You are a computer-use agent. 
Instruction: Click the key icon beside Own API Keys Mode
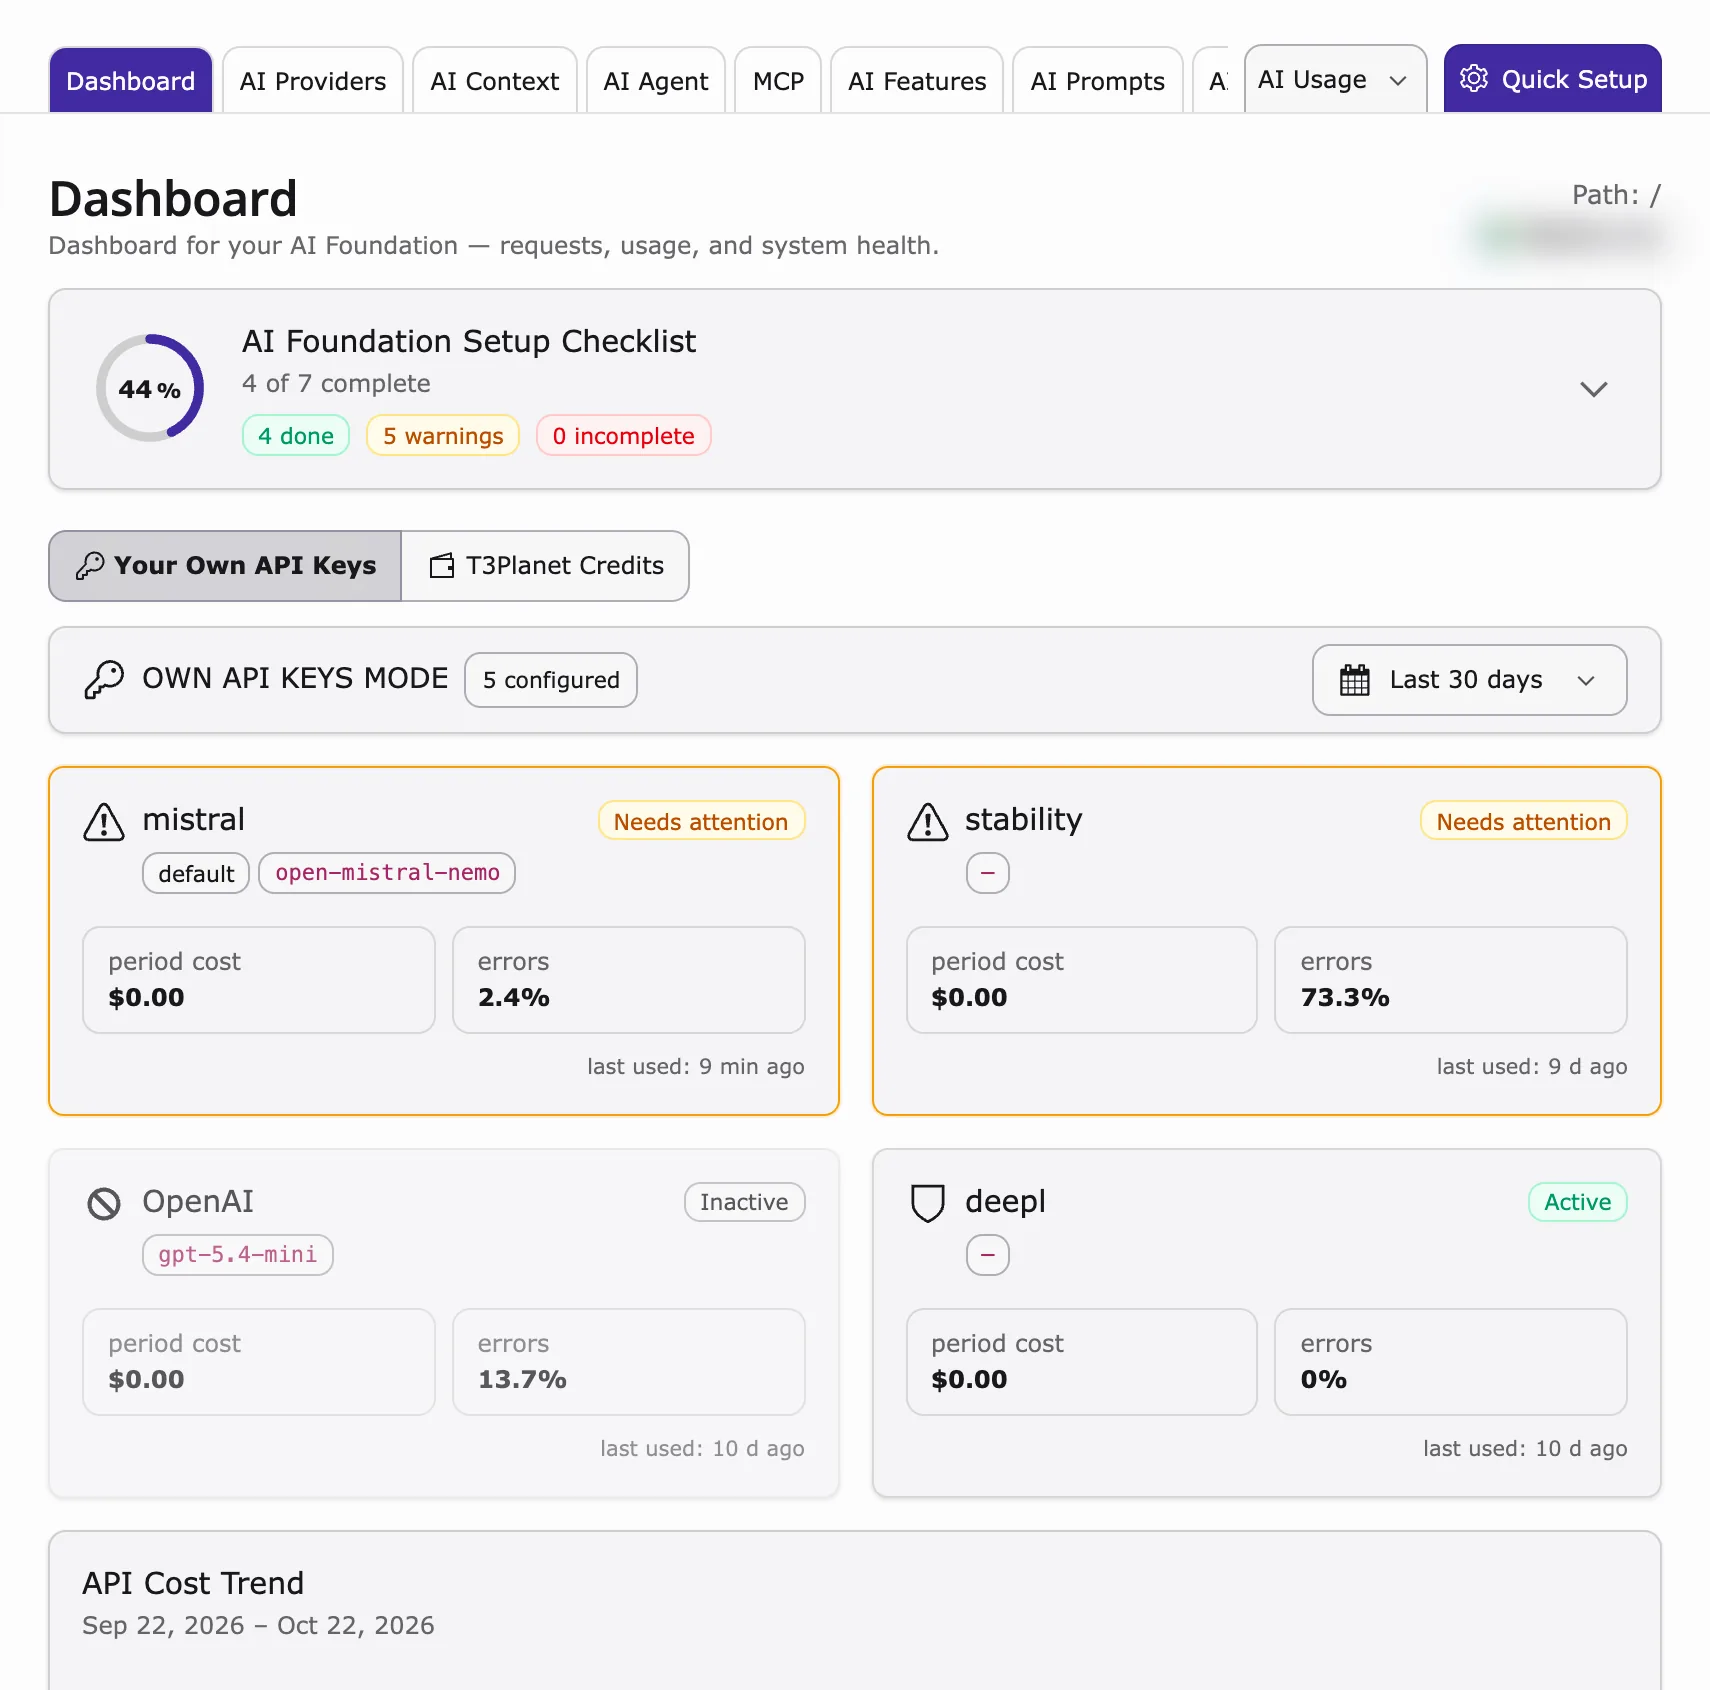tap(104, 679)
